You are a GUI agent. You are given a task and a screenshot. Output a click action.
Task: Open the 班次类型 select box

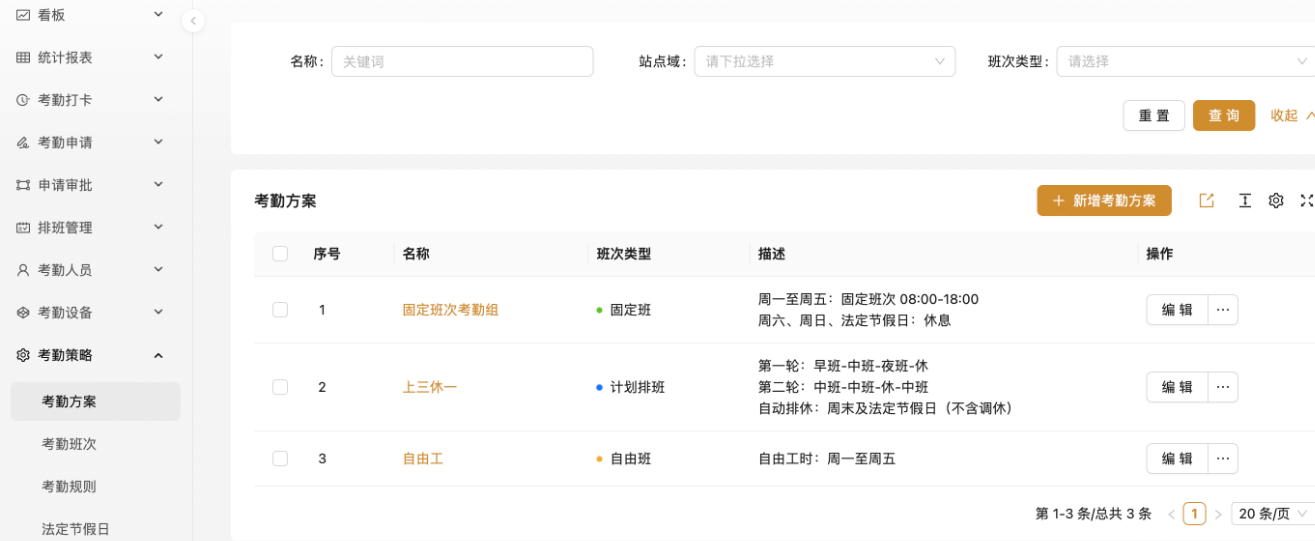pos(1186,61)
